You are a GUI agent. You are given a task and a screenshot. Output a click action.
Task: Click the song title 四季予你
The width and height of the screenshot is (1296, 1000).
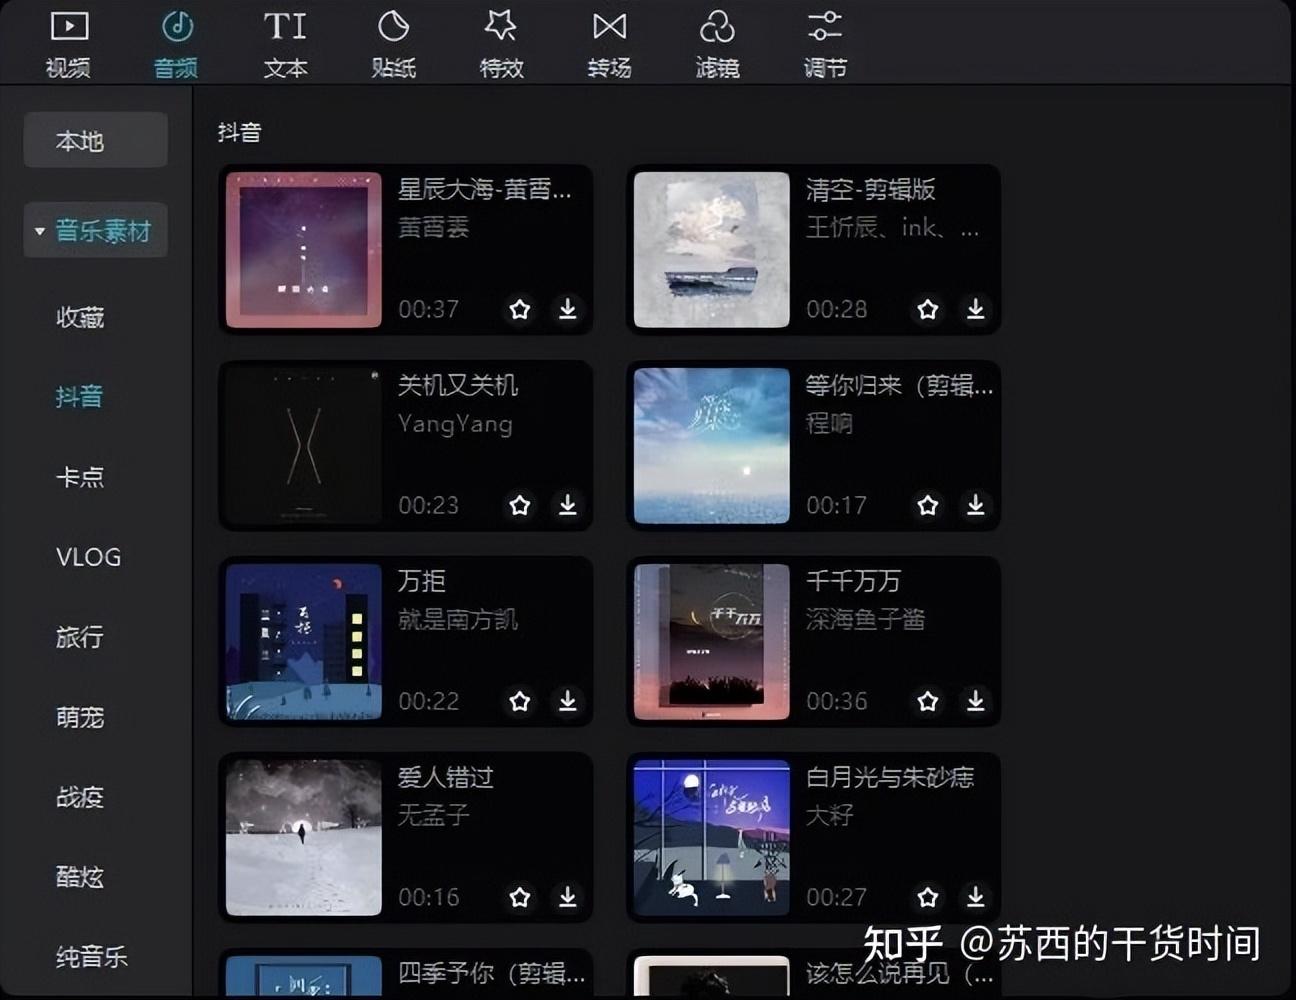click(x=491, y=973)
